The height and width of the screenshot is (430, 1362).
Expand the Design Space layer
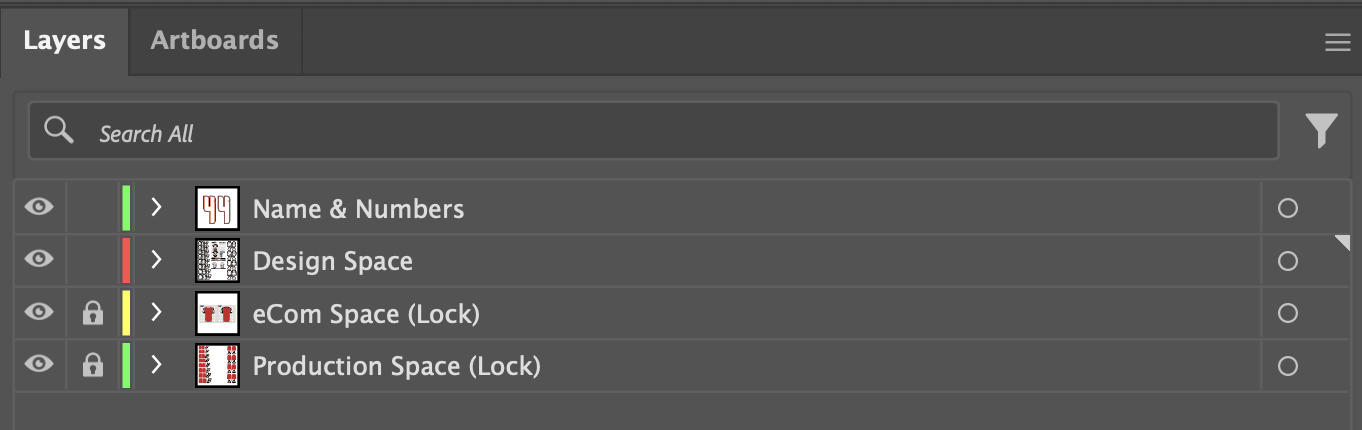point(156,260)
